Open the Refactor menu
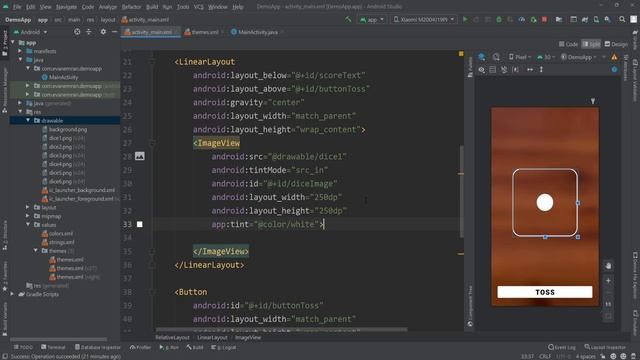 pyautogui.click(x=131, y=7)
